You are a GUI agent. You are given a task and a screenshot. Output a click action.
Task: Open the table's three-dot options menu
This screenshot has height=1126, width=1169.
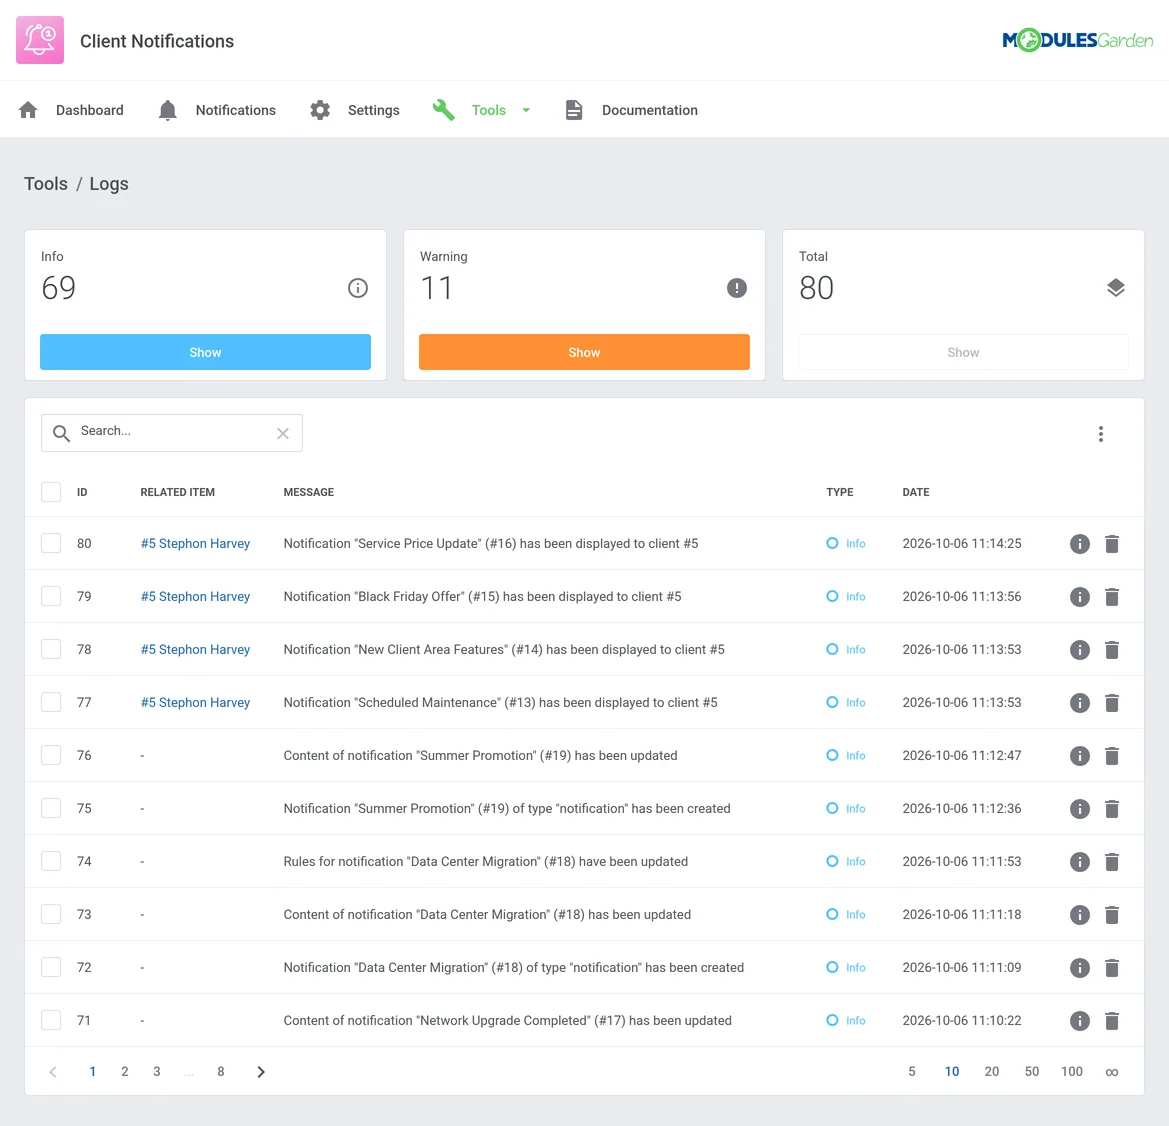point(1100,434)
